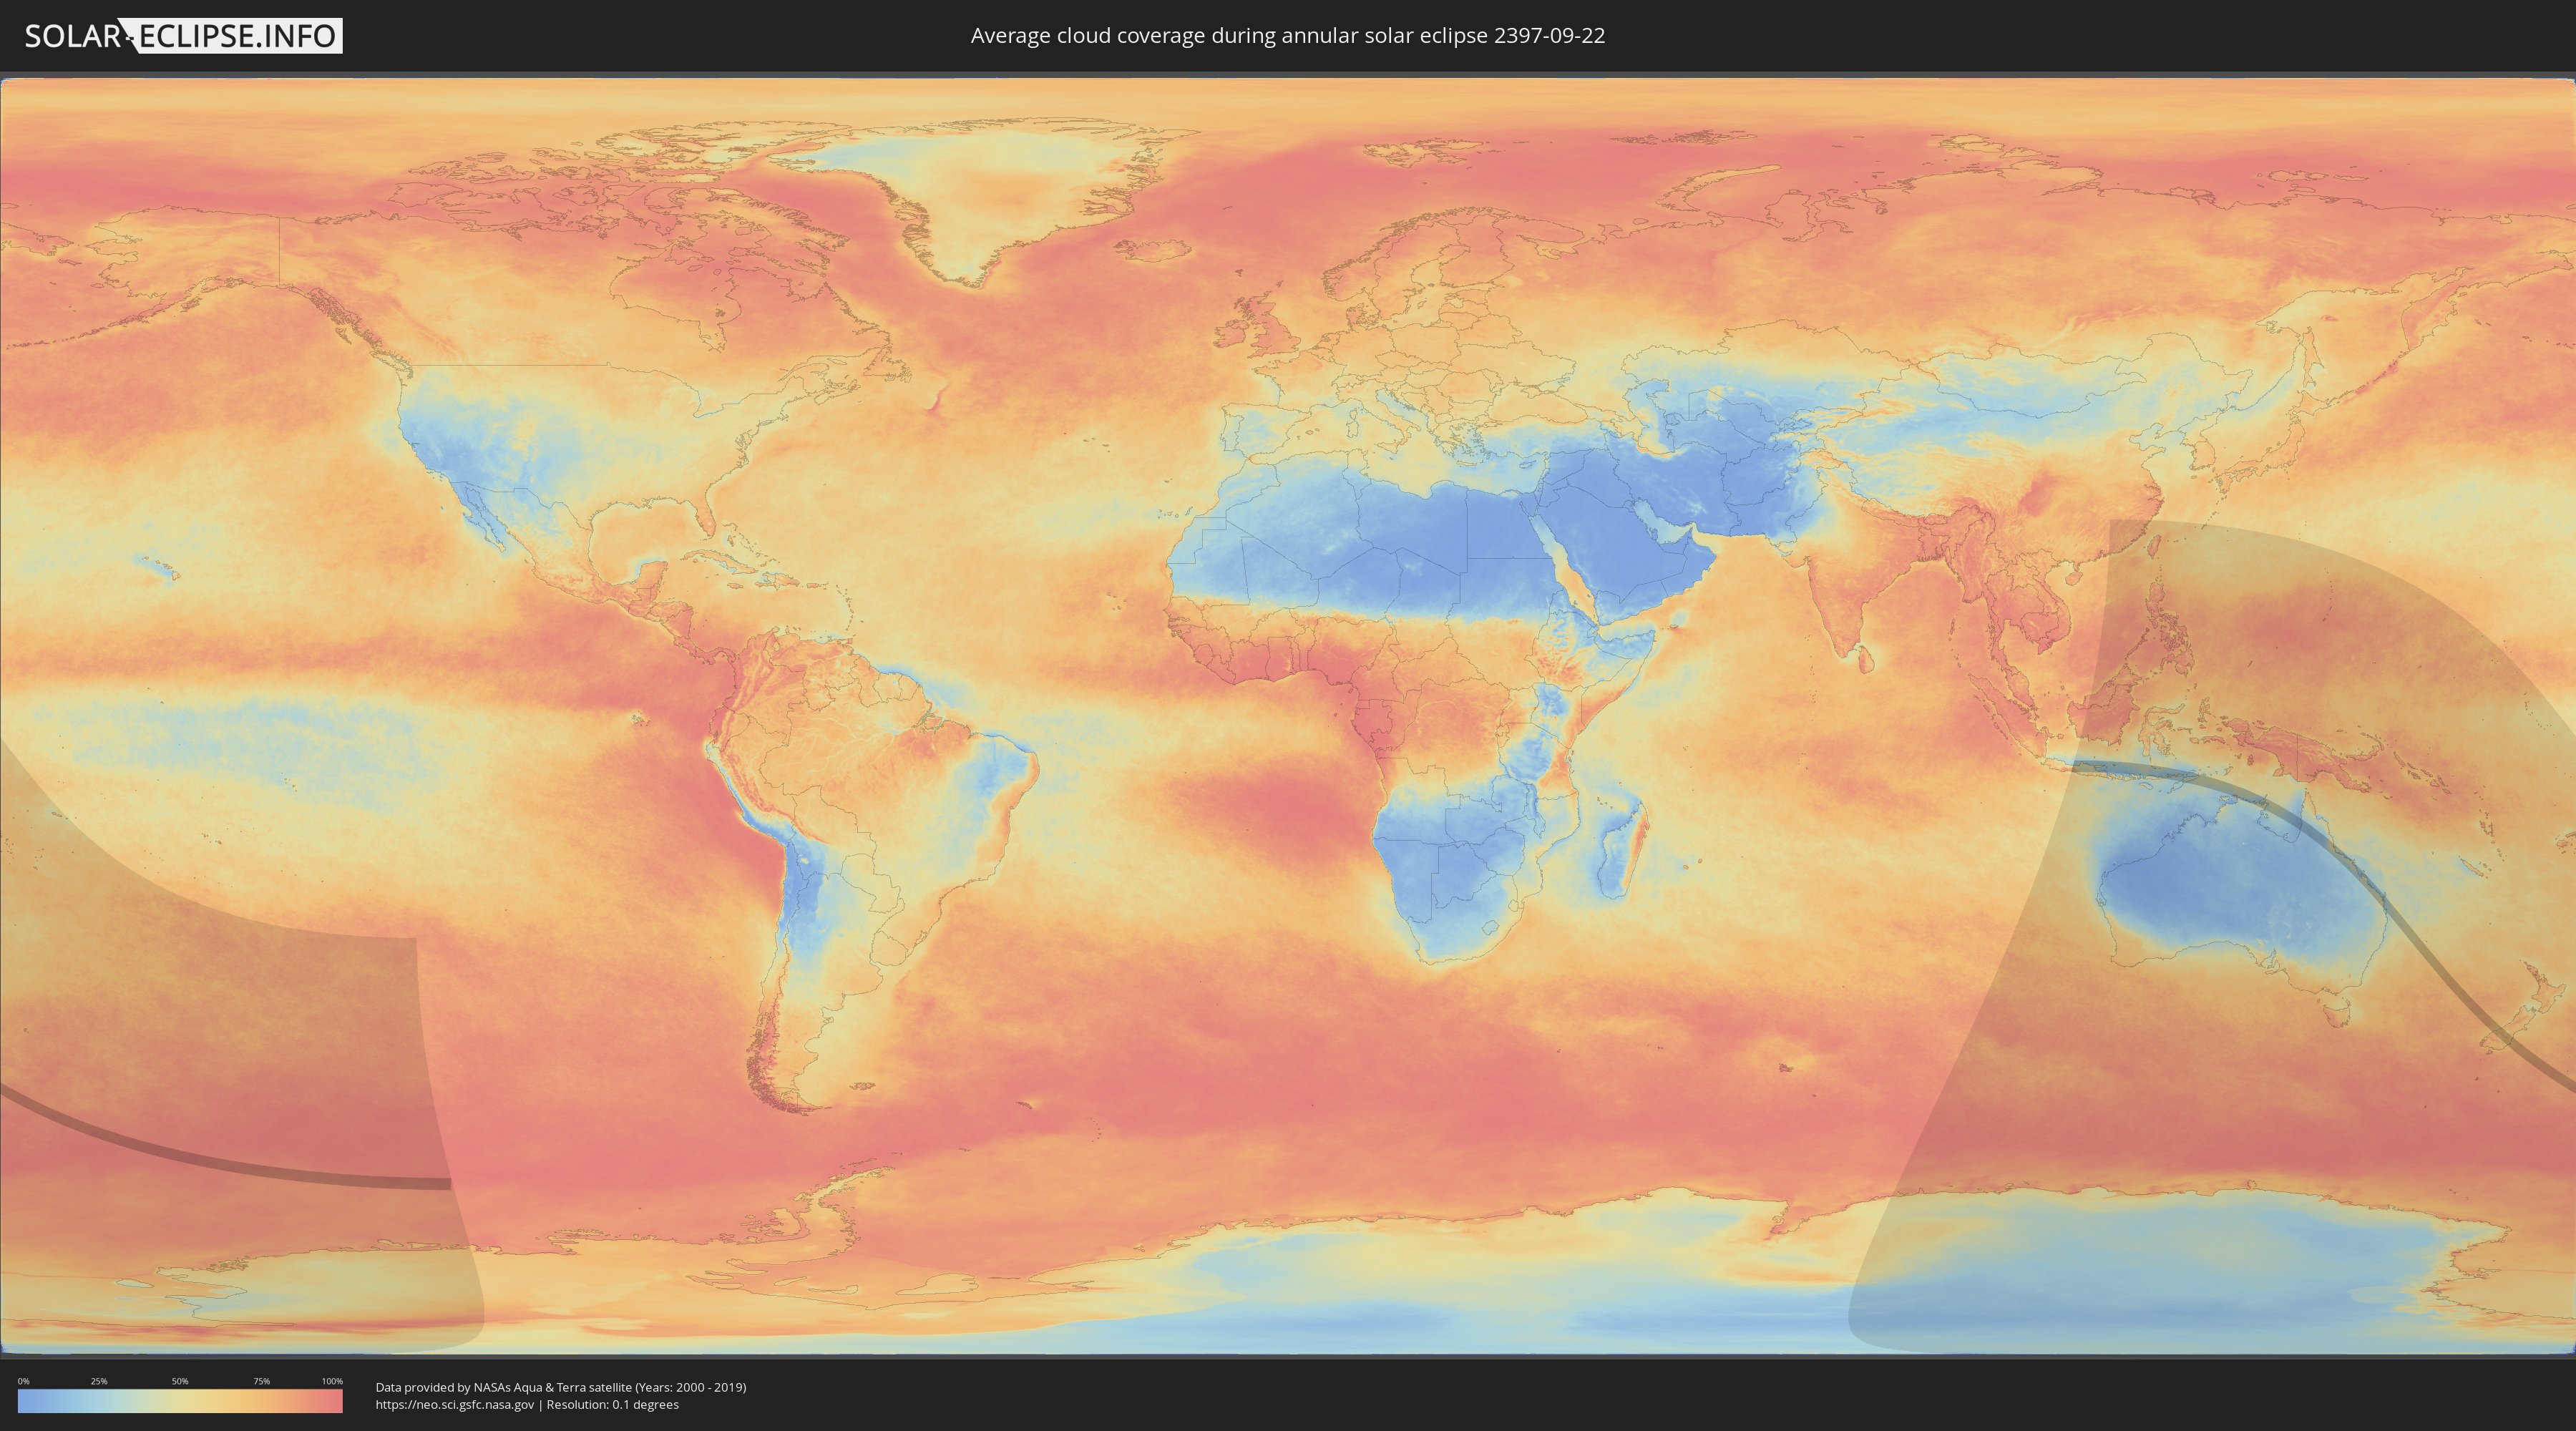Click the SOLAR-ECLIPSE.INFO logo
Viewport: 2576px width, 1431px height.
(183, 36)
